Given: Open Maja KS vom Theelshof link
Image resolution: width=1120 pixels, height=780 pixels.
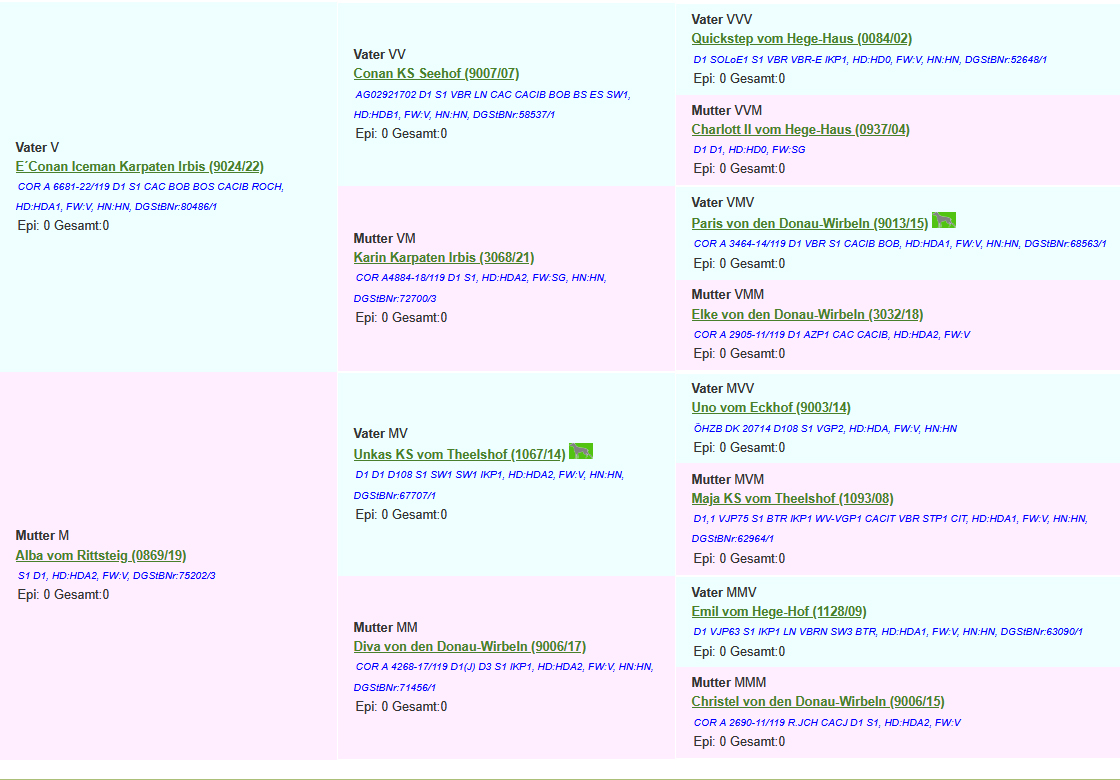Looking at the screenshot, I should point(792,499).
